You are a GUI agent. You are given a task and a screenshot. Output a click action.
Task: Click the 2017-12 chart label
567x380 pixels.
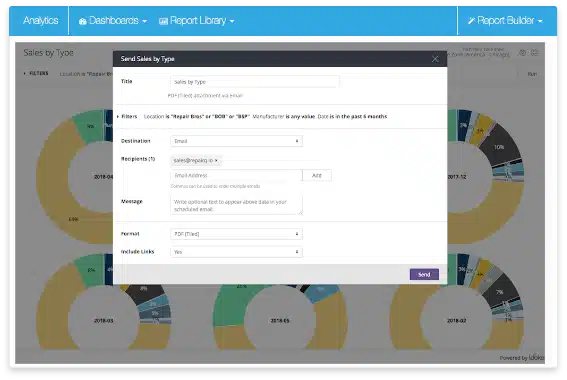[457, 177]
